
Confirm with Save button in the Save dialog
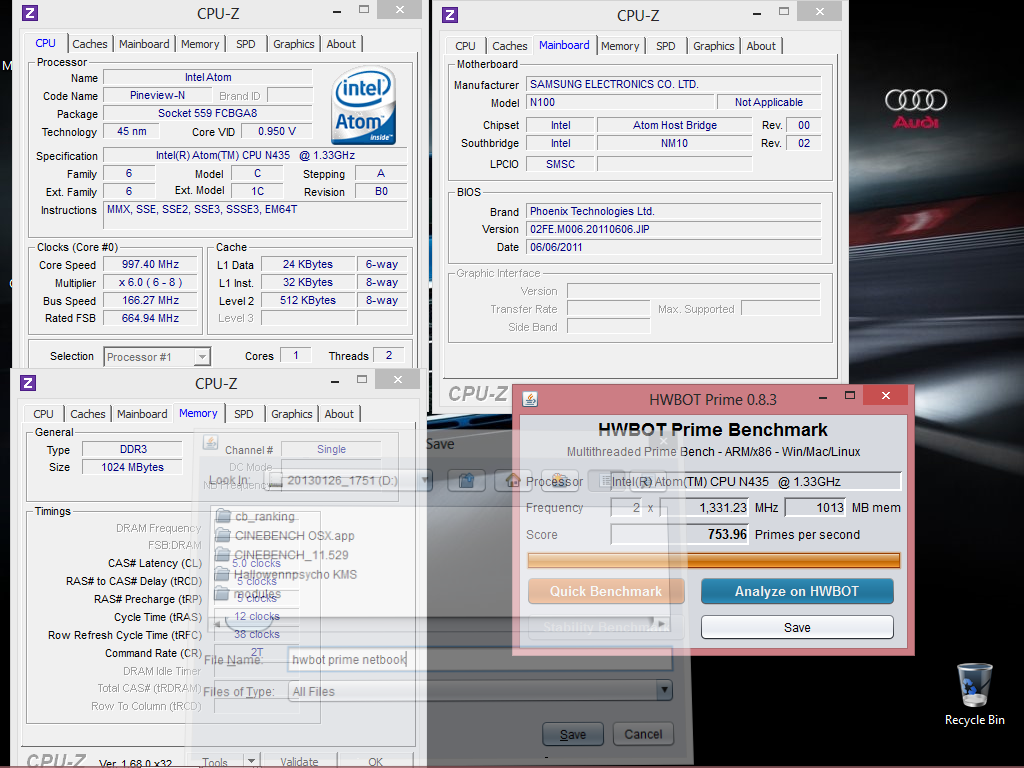pos(573,735)
